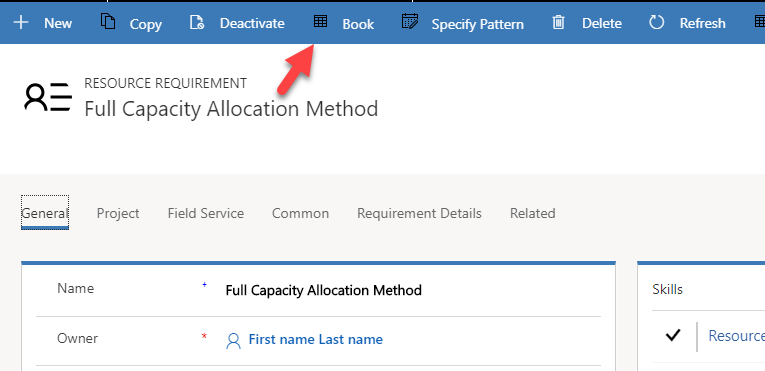Click the Book command label
Viewport: 765px width, 371px height.
[x=358, y=24]
